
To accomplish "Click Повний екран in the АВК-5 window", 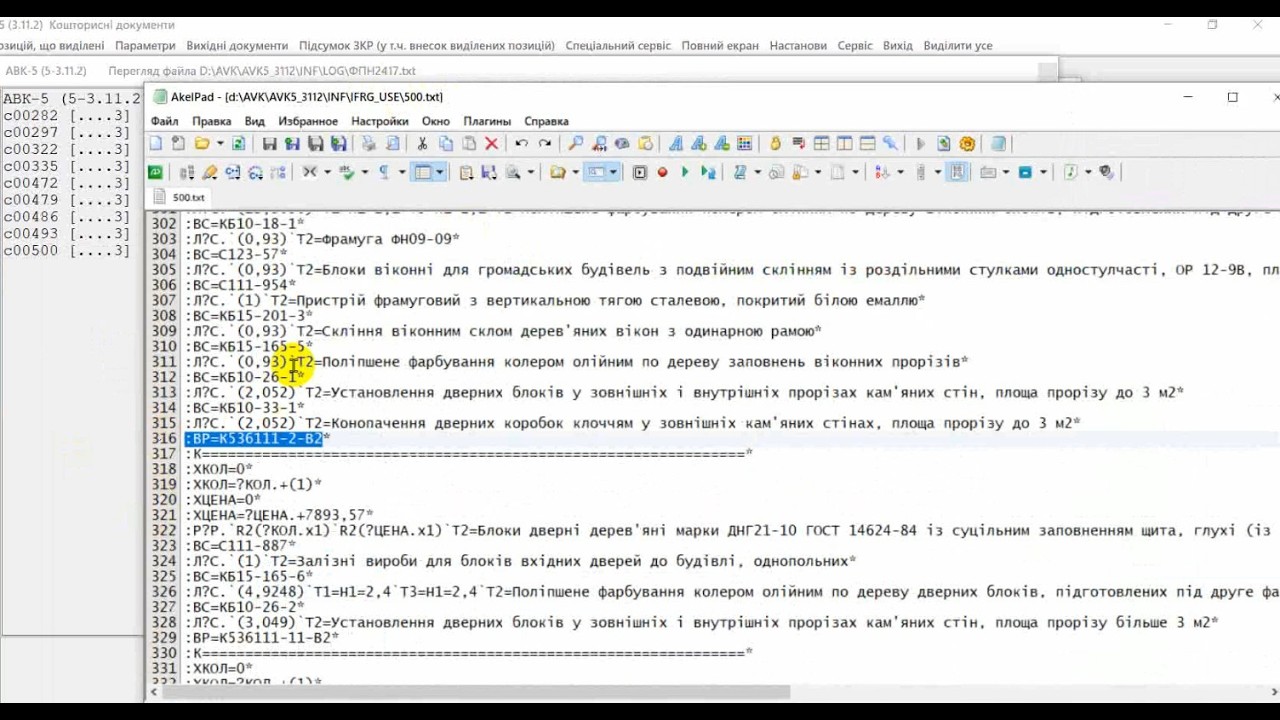I will 720,46.
